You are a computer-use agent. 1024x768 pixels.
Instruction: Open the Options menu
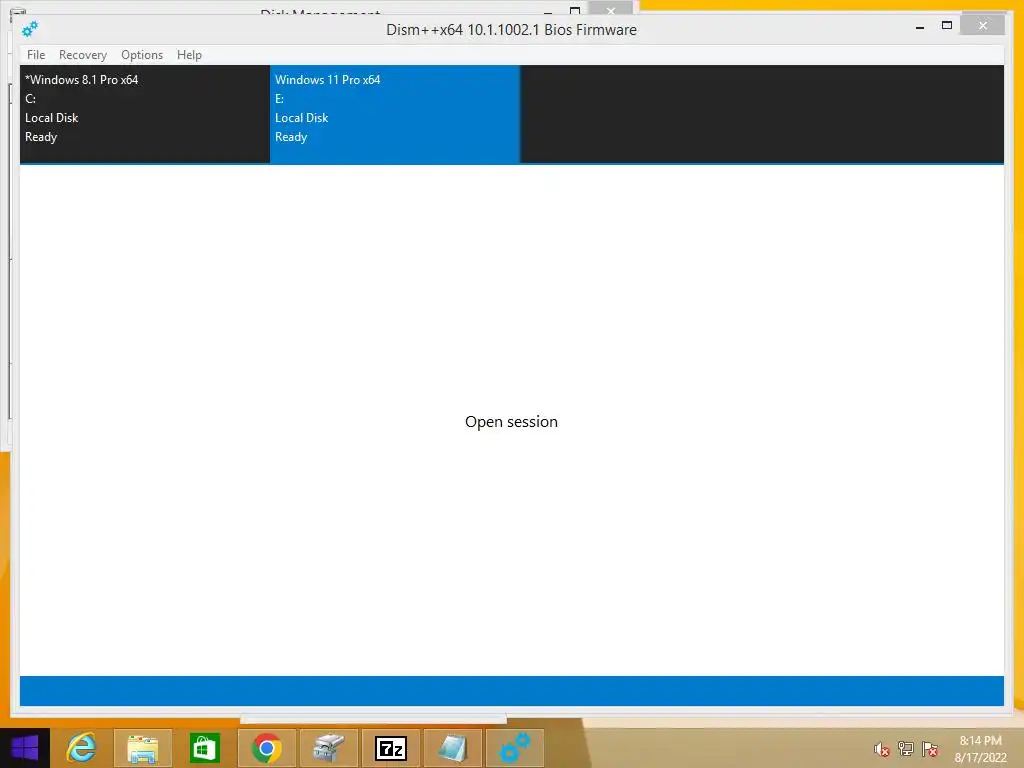pos(142,55)
